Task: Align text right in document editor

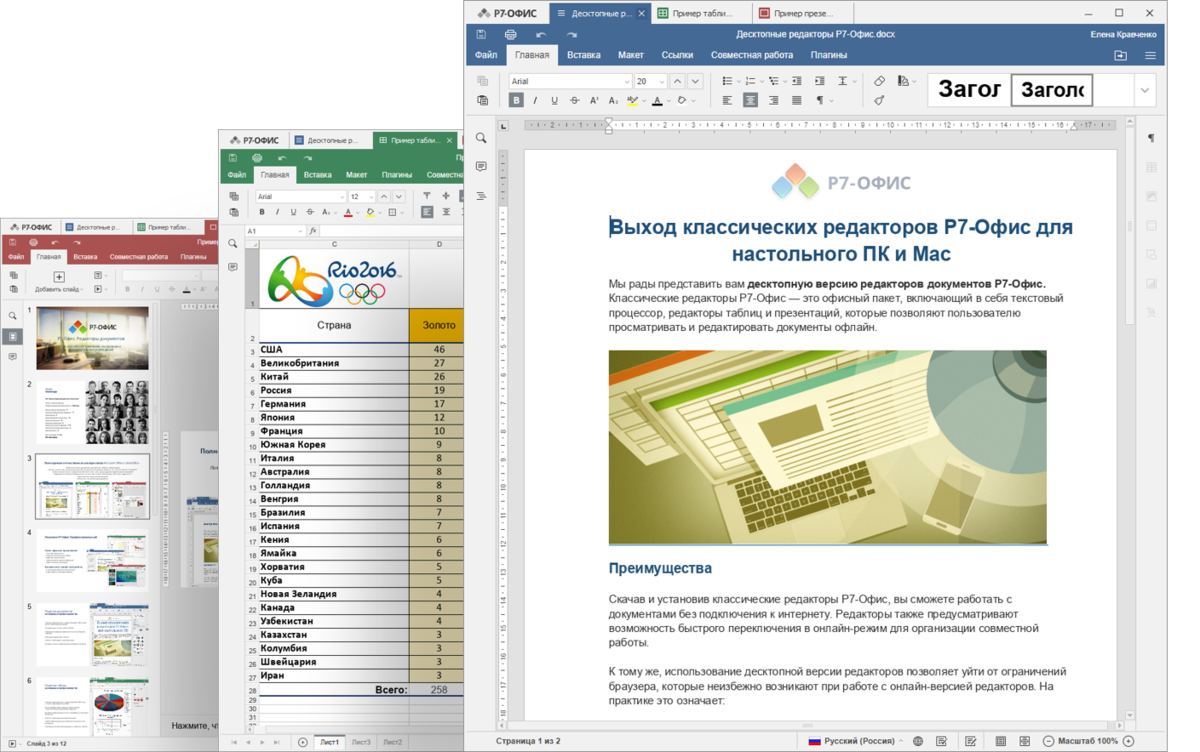Action: (773, 100)
